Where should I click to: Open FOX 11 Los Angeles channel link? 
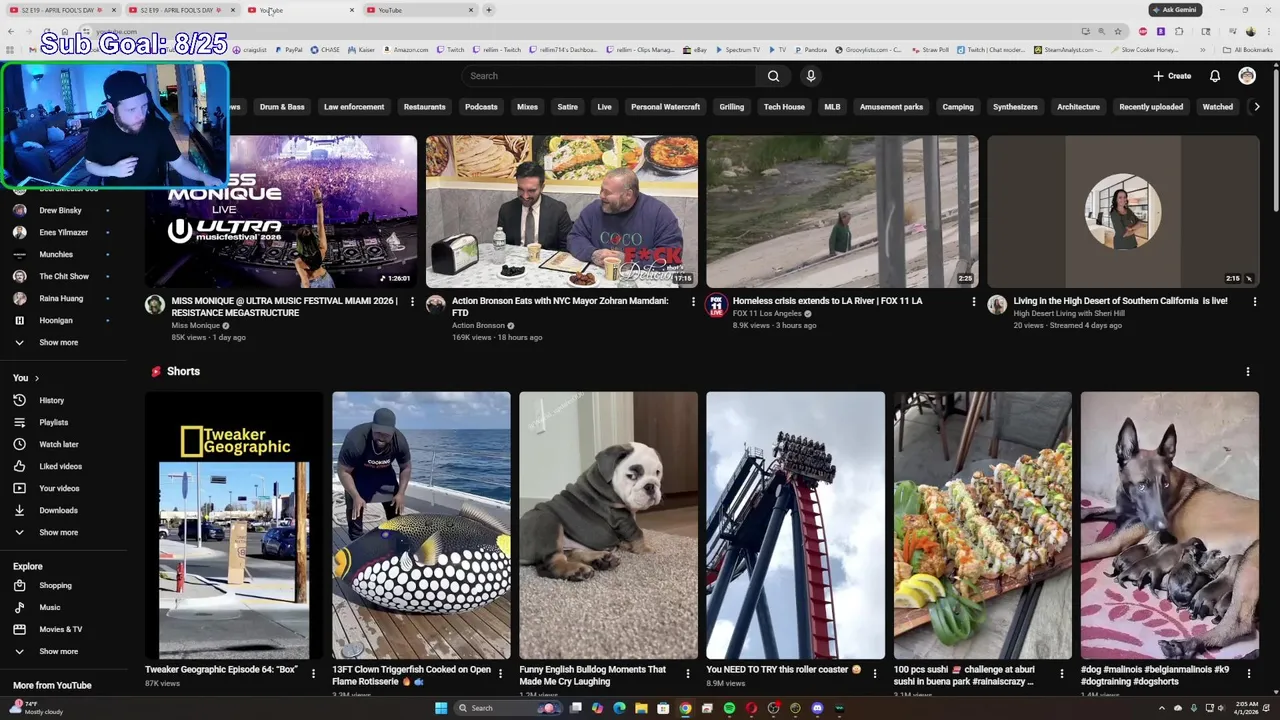tap(767, 313)
